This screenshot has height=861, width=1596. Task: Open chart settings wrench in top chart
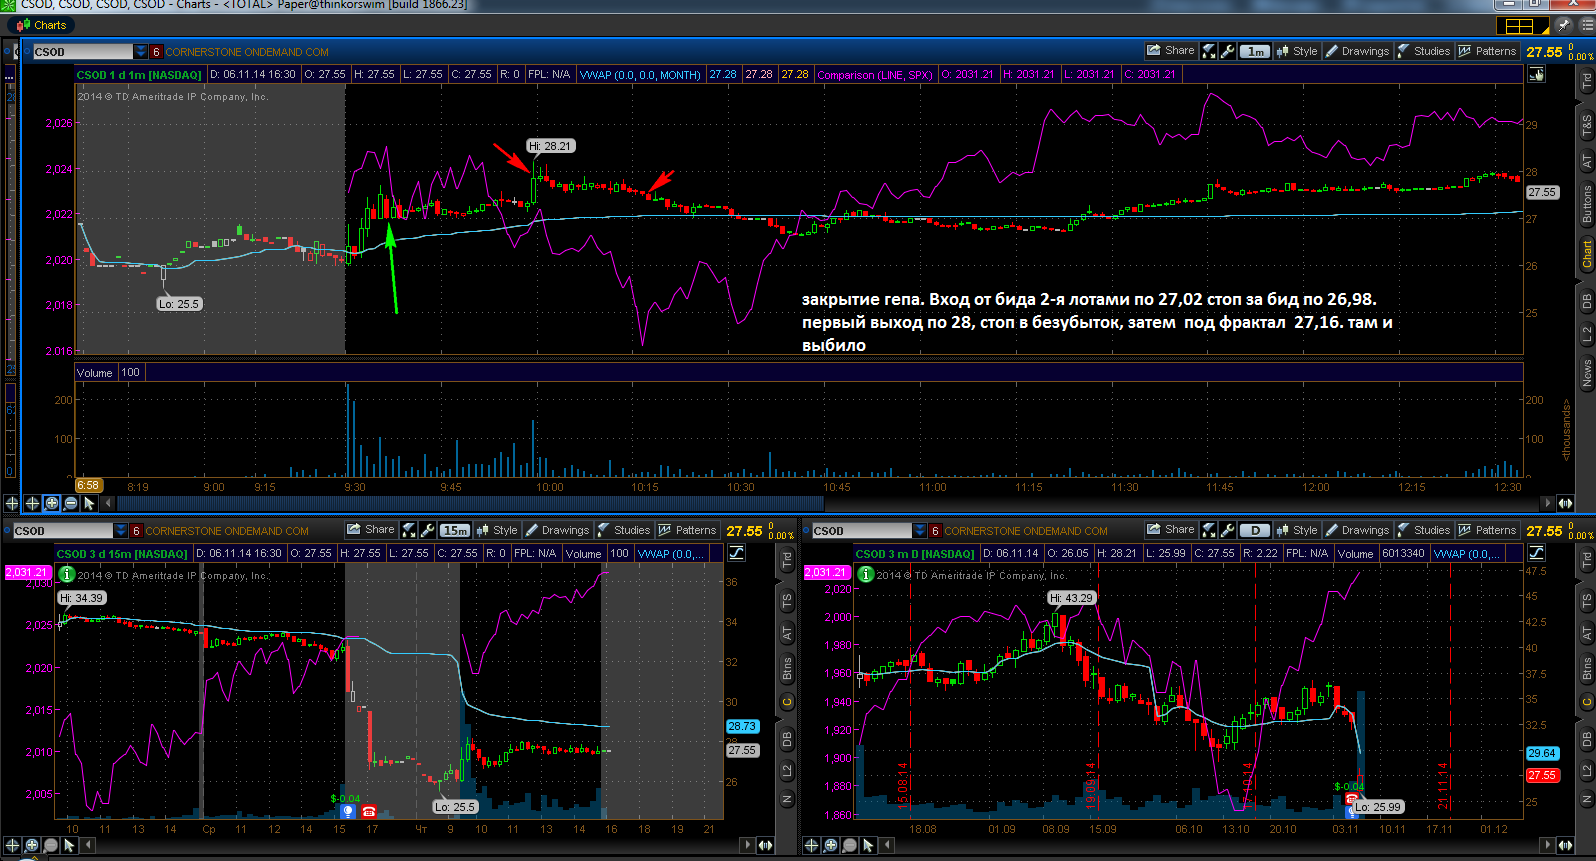pyautogui.click(x=1228, y=51)
